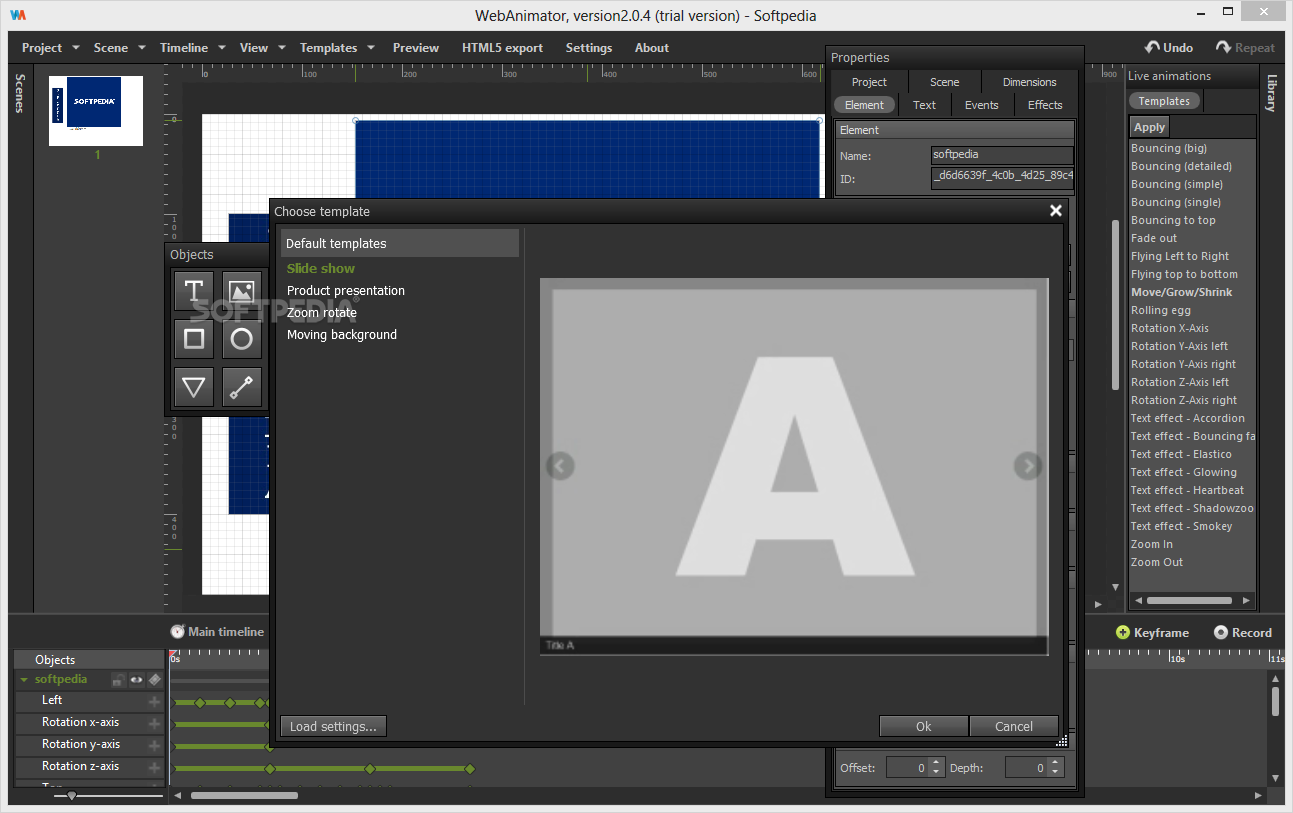Open the Templates menu dropdown arrow
Screen dimensions: 1293x813
(370, 48)
